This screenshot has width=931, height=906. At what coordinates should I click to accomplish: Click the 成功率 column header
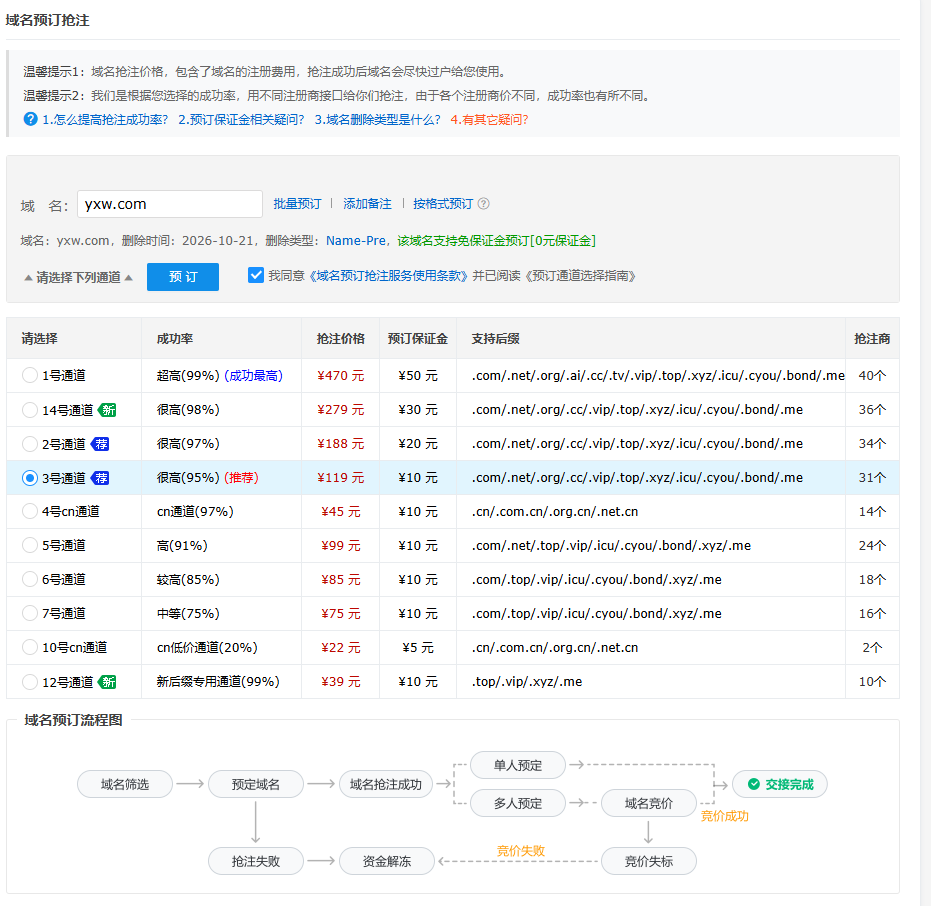(x=175, y=339)
